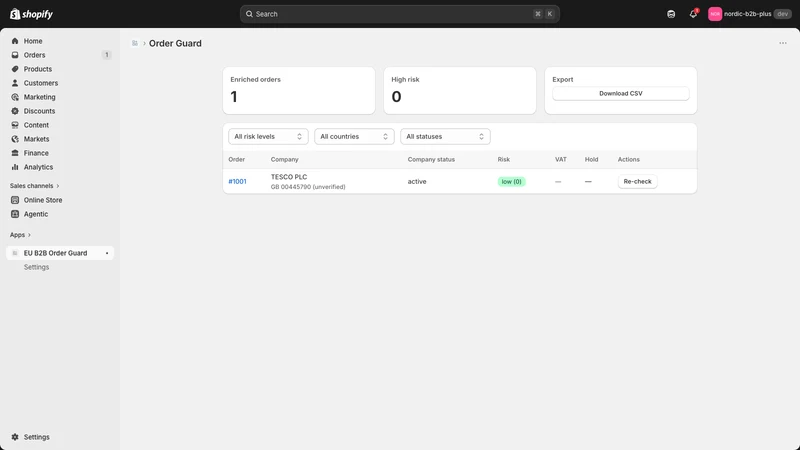Screen dimensions: 800x450
Task: Click the Discounts icon
Action: coord(15,111)
